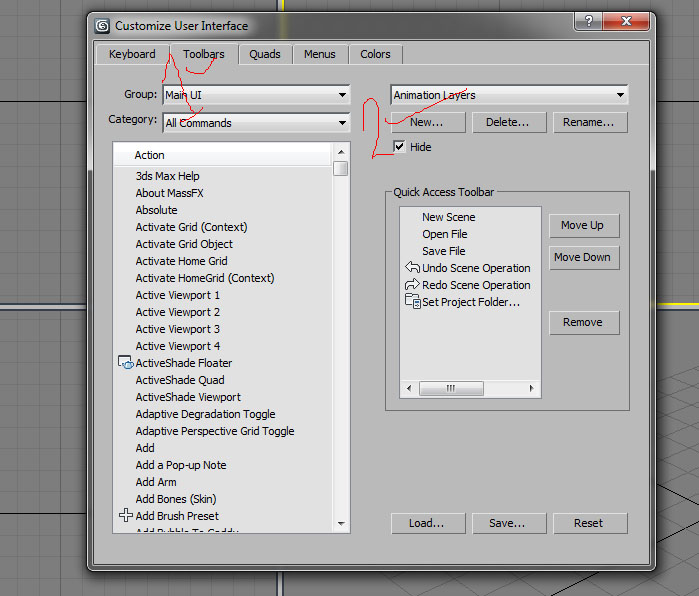Toggle the Hide checkbox

(x=400, y=147)
